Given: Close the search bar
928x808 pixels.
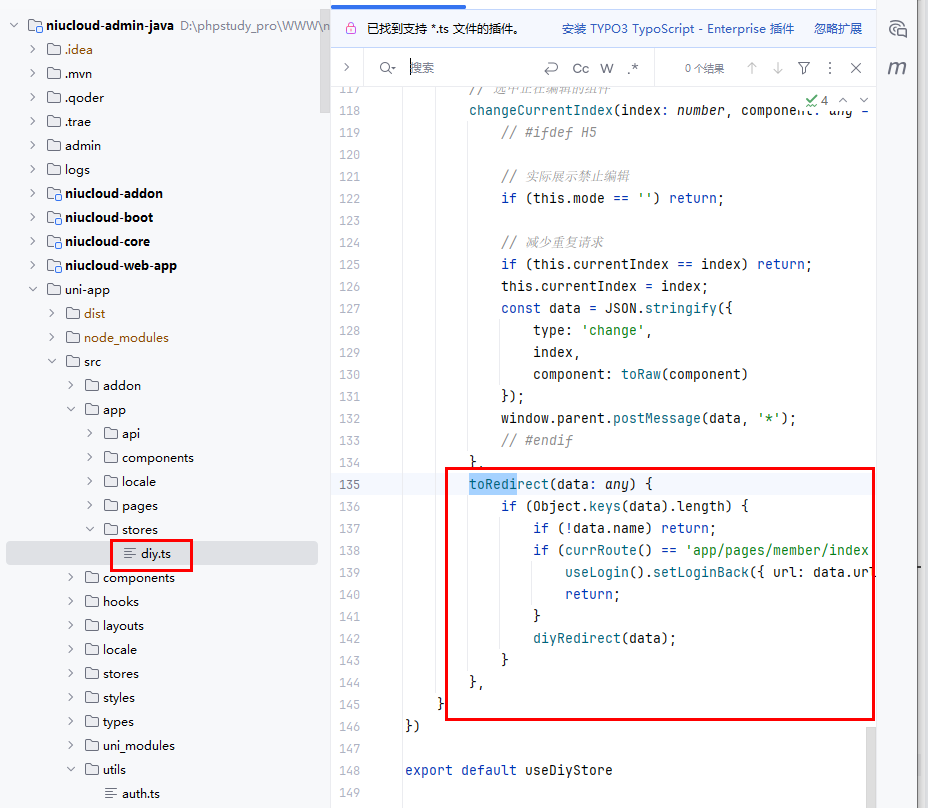Looking at the screenshot, I should pos(856,68).
